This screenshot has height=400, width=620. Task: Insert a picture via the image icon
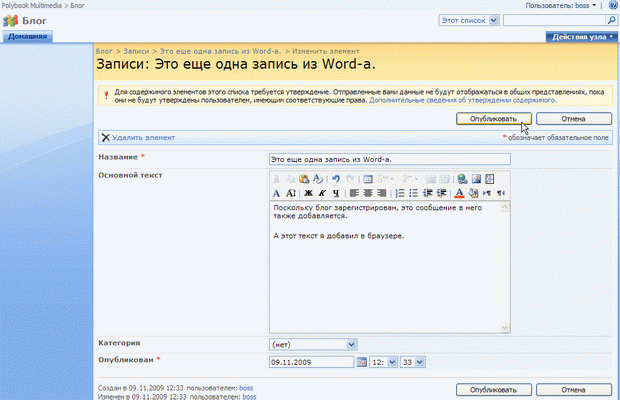click(x=476, y=179)
